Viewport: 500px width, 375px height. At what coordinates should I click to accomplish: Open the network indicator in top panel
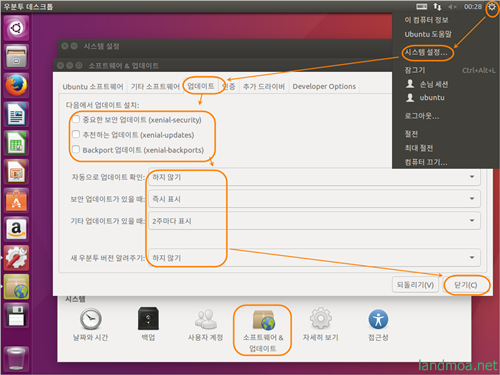pyautogui.click(x=437, y=7)
